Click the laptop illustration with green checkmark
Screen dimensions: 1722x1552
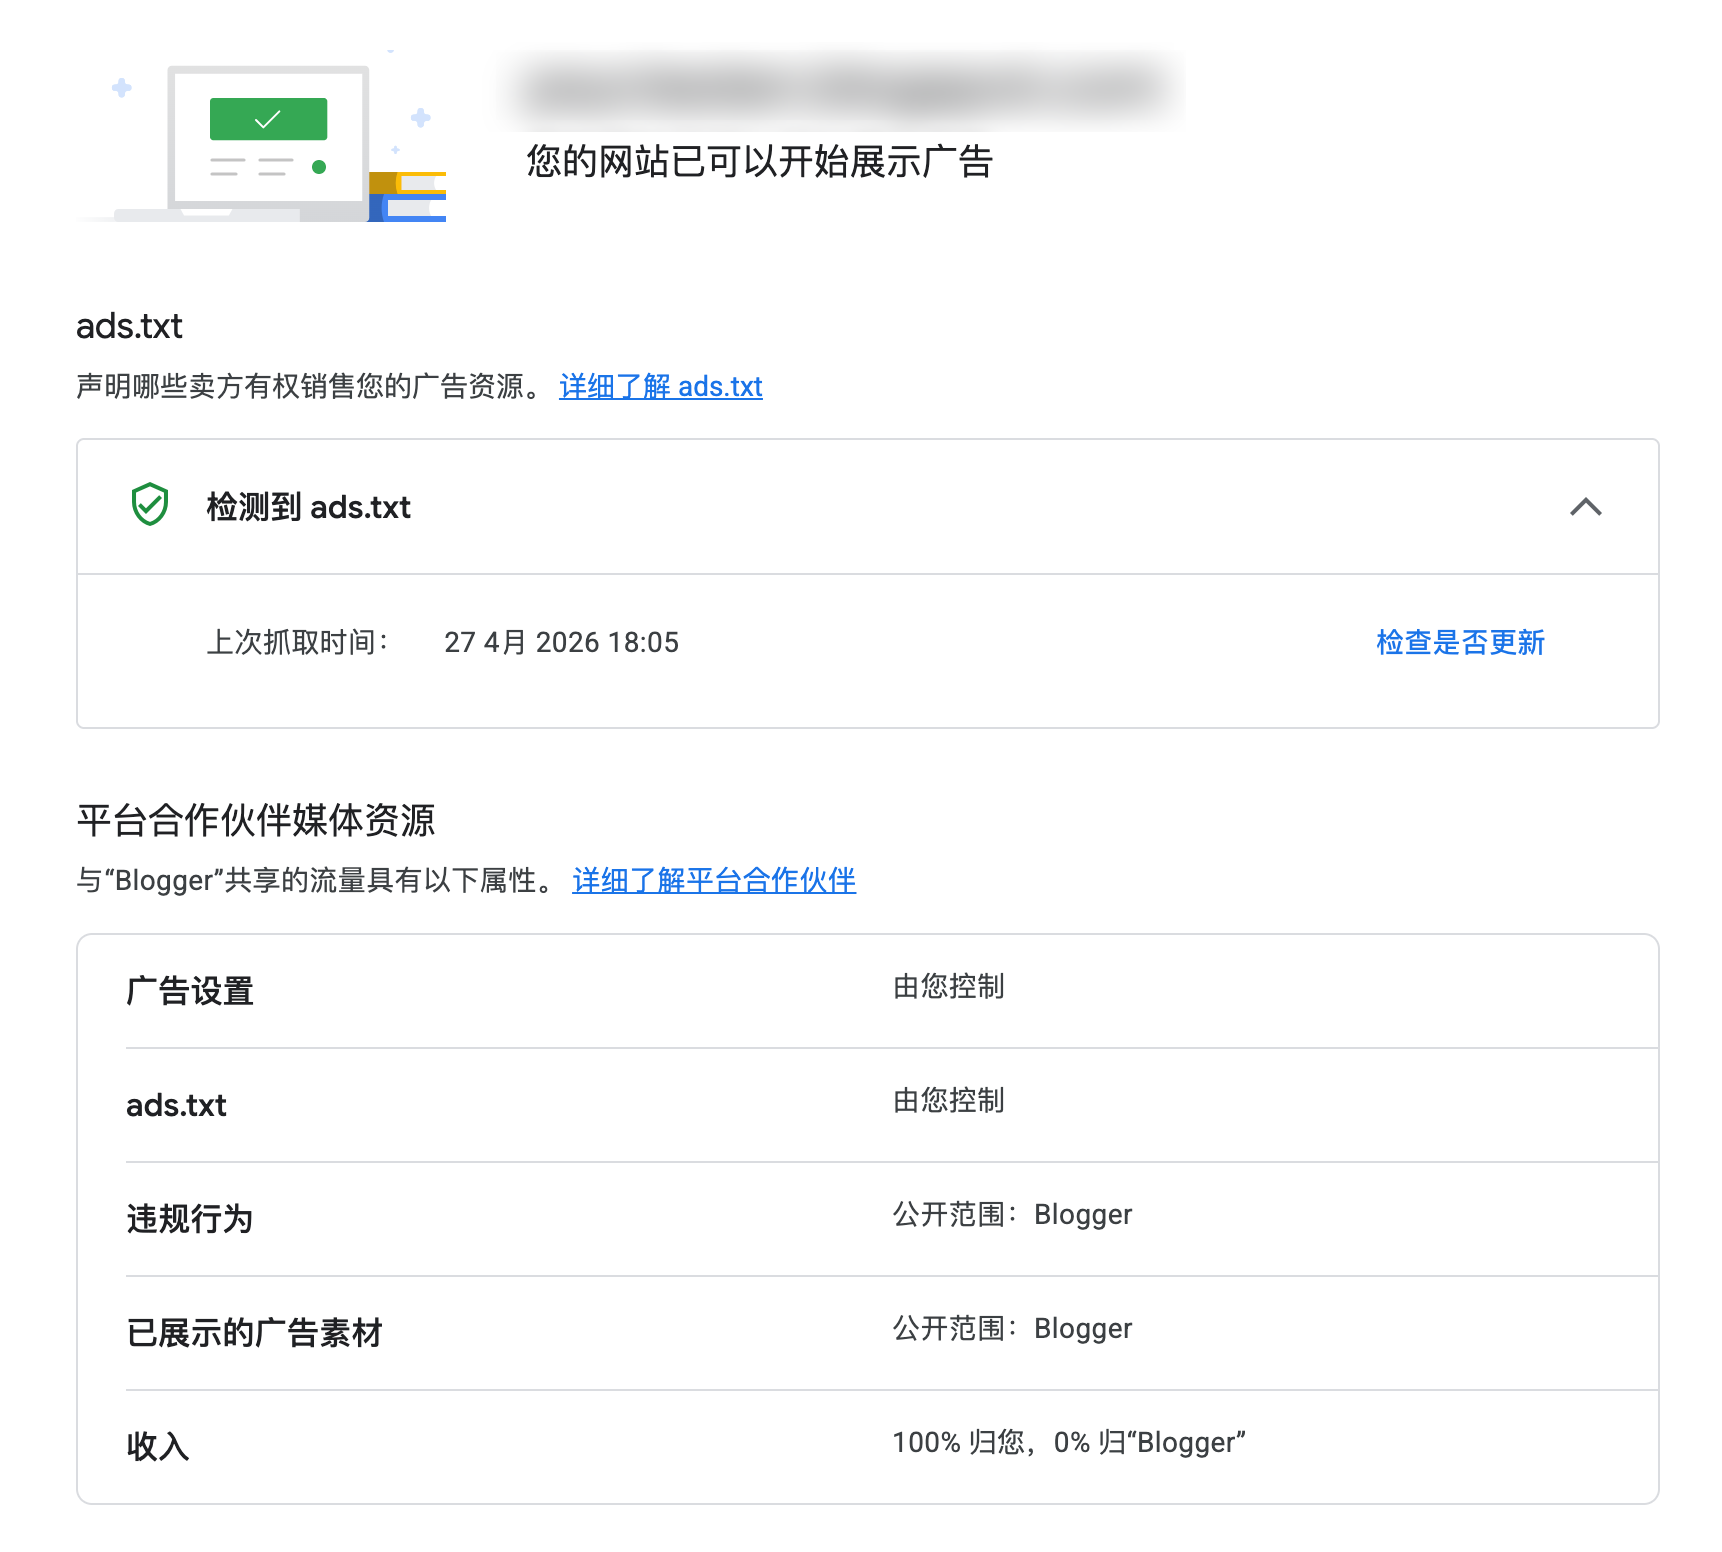[x=268, y=140]
